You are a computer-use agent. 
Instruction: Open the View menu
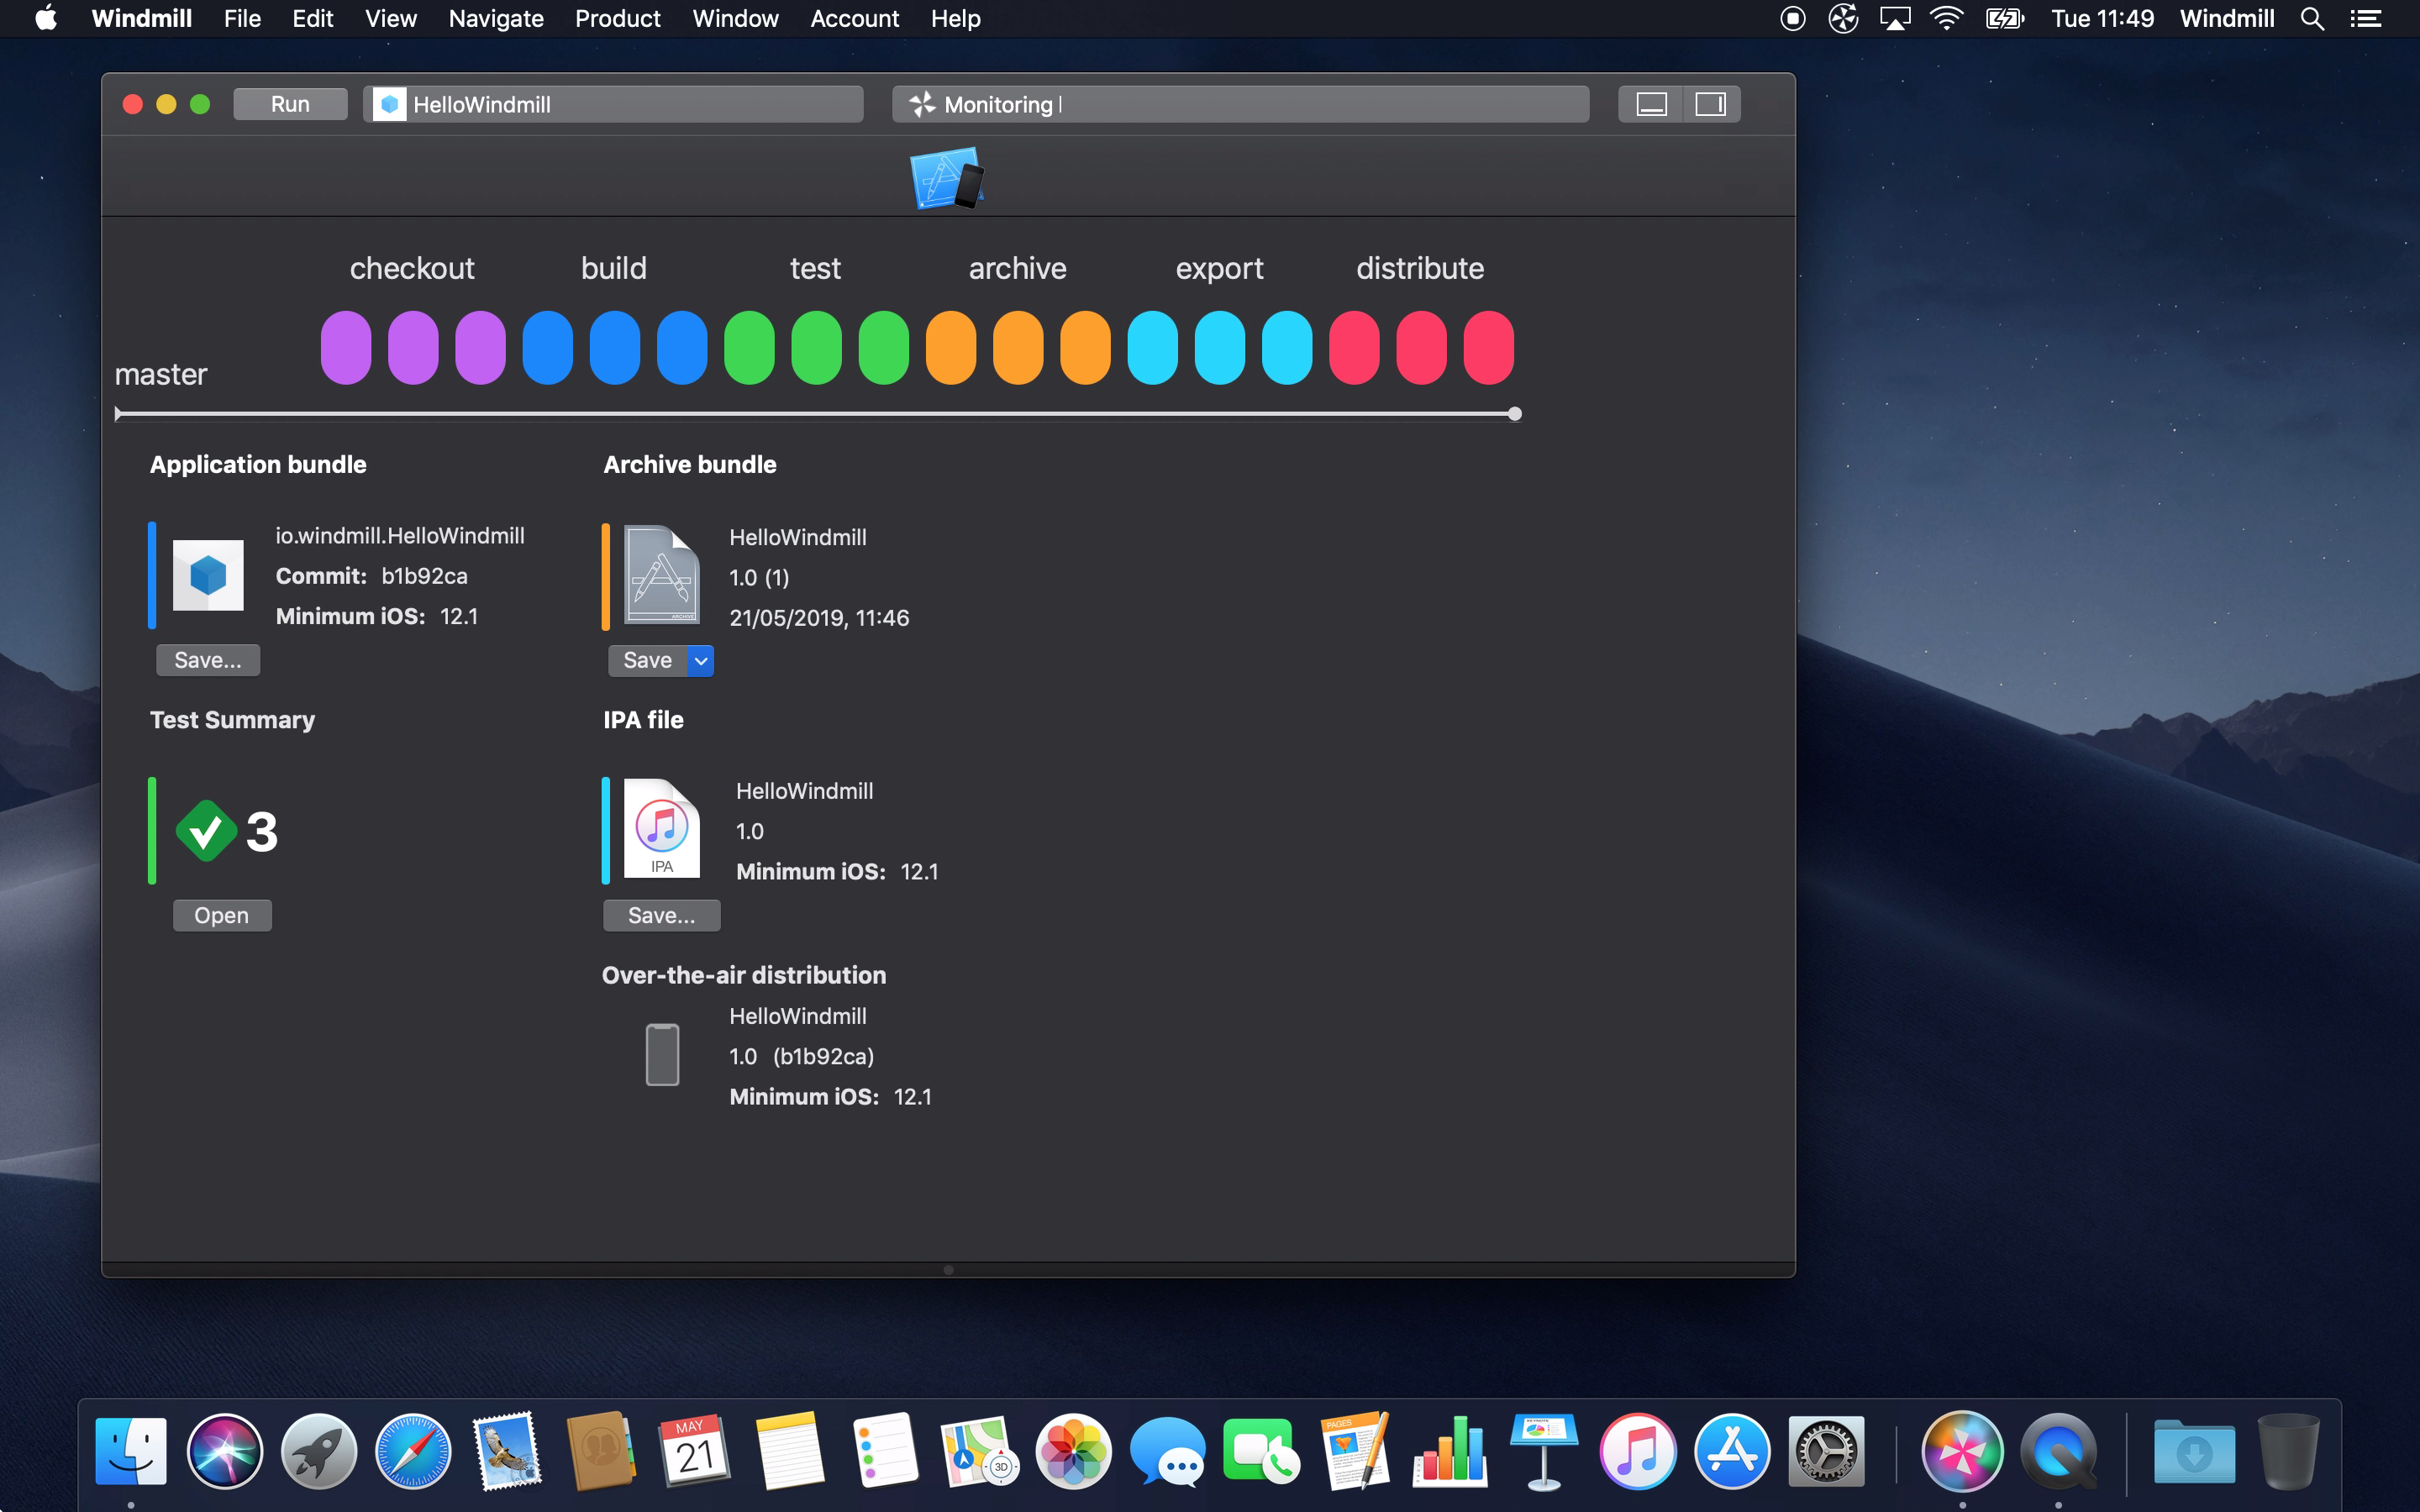point(390,18)
